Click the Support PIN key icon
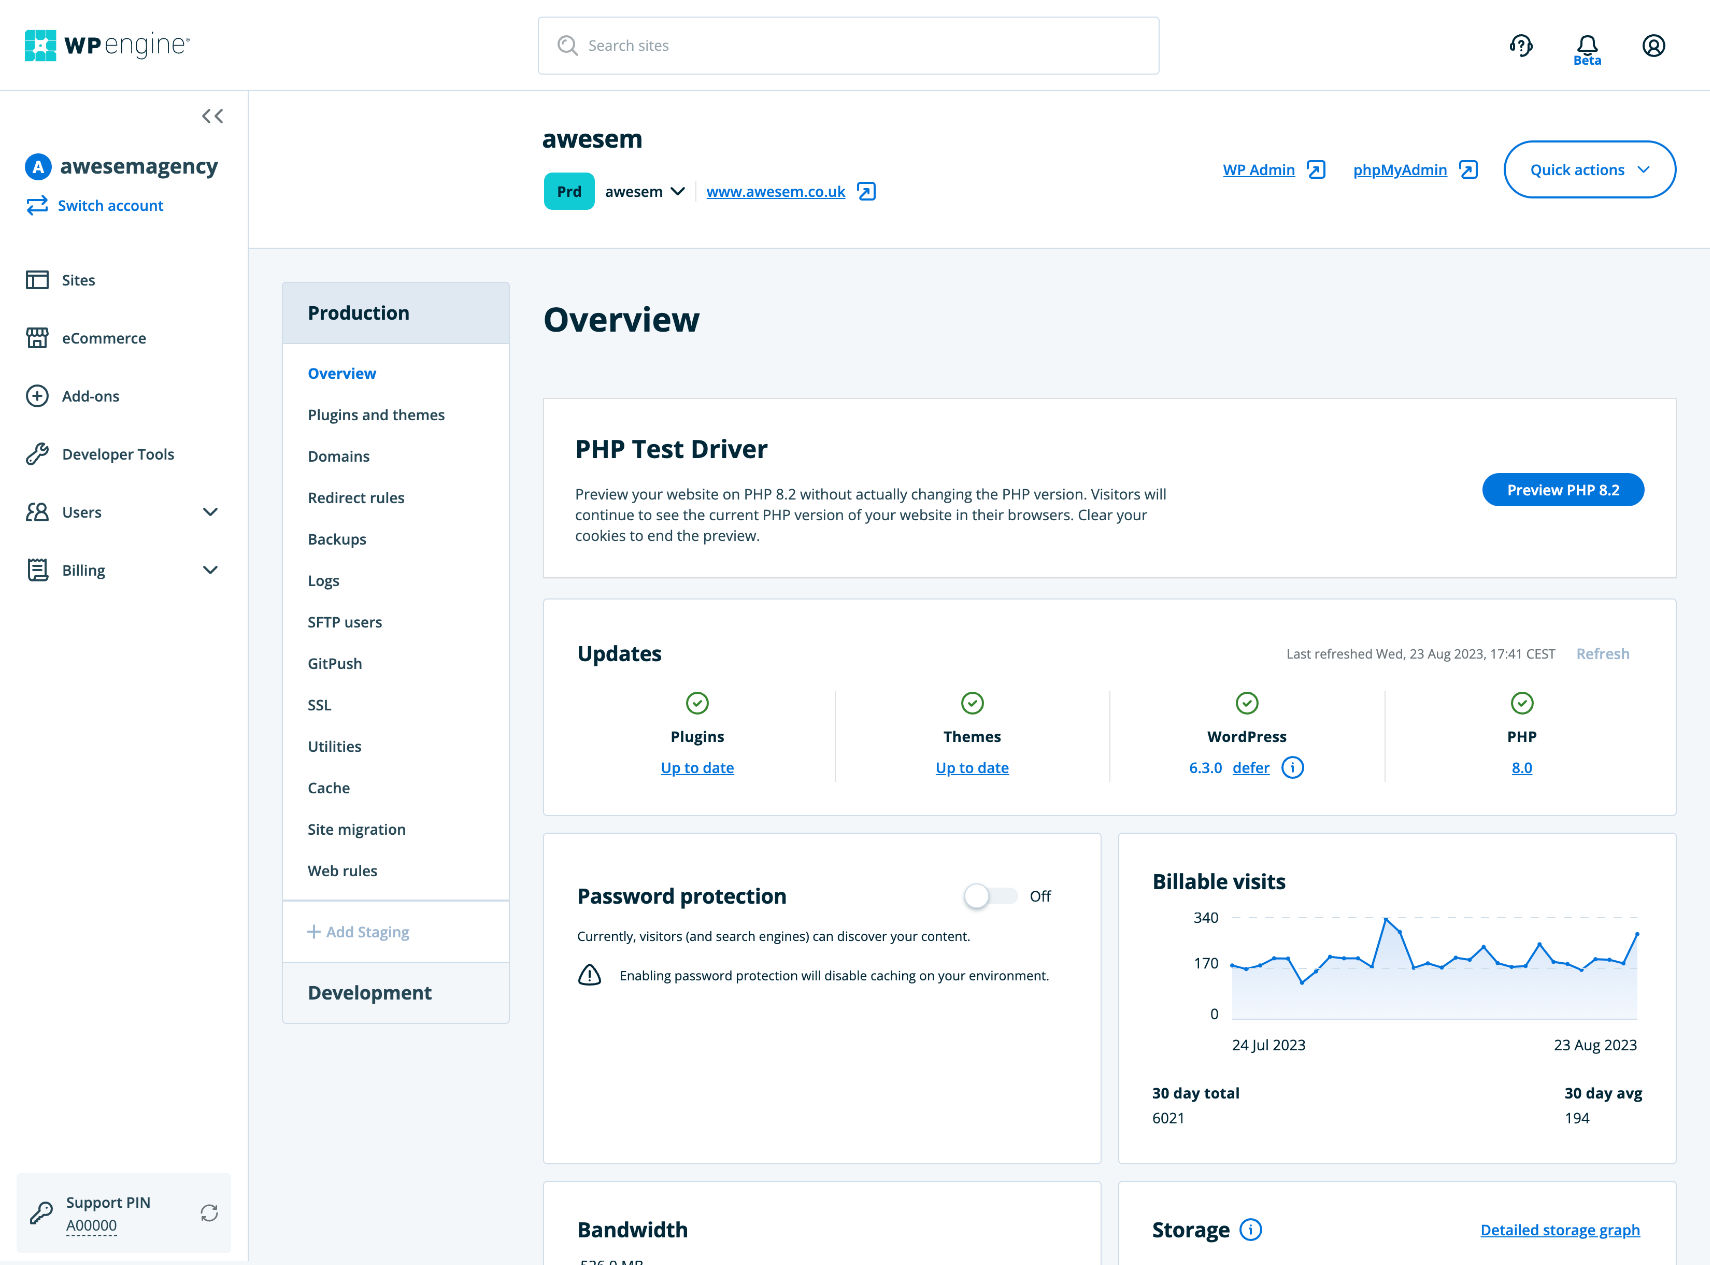The image size is (1710, 1265). pyautogui.click(x=41, y=1213)
